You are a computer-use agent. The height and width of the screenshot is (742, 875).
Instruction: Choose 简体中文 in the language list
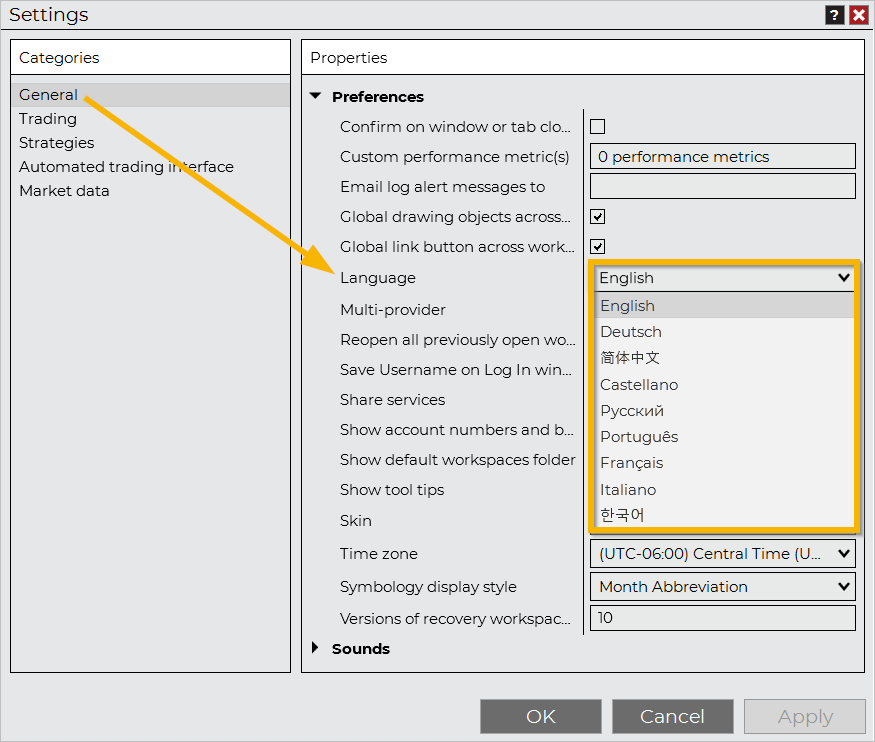[725, 358]
